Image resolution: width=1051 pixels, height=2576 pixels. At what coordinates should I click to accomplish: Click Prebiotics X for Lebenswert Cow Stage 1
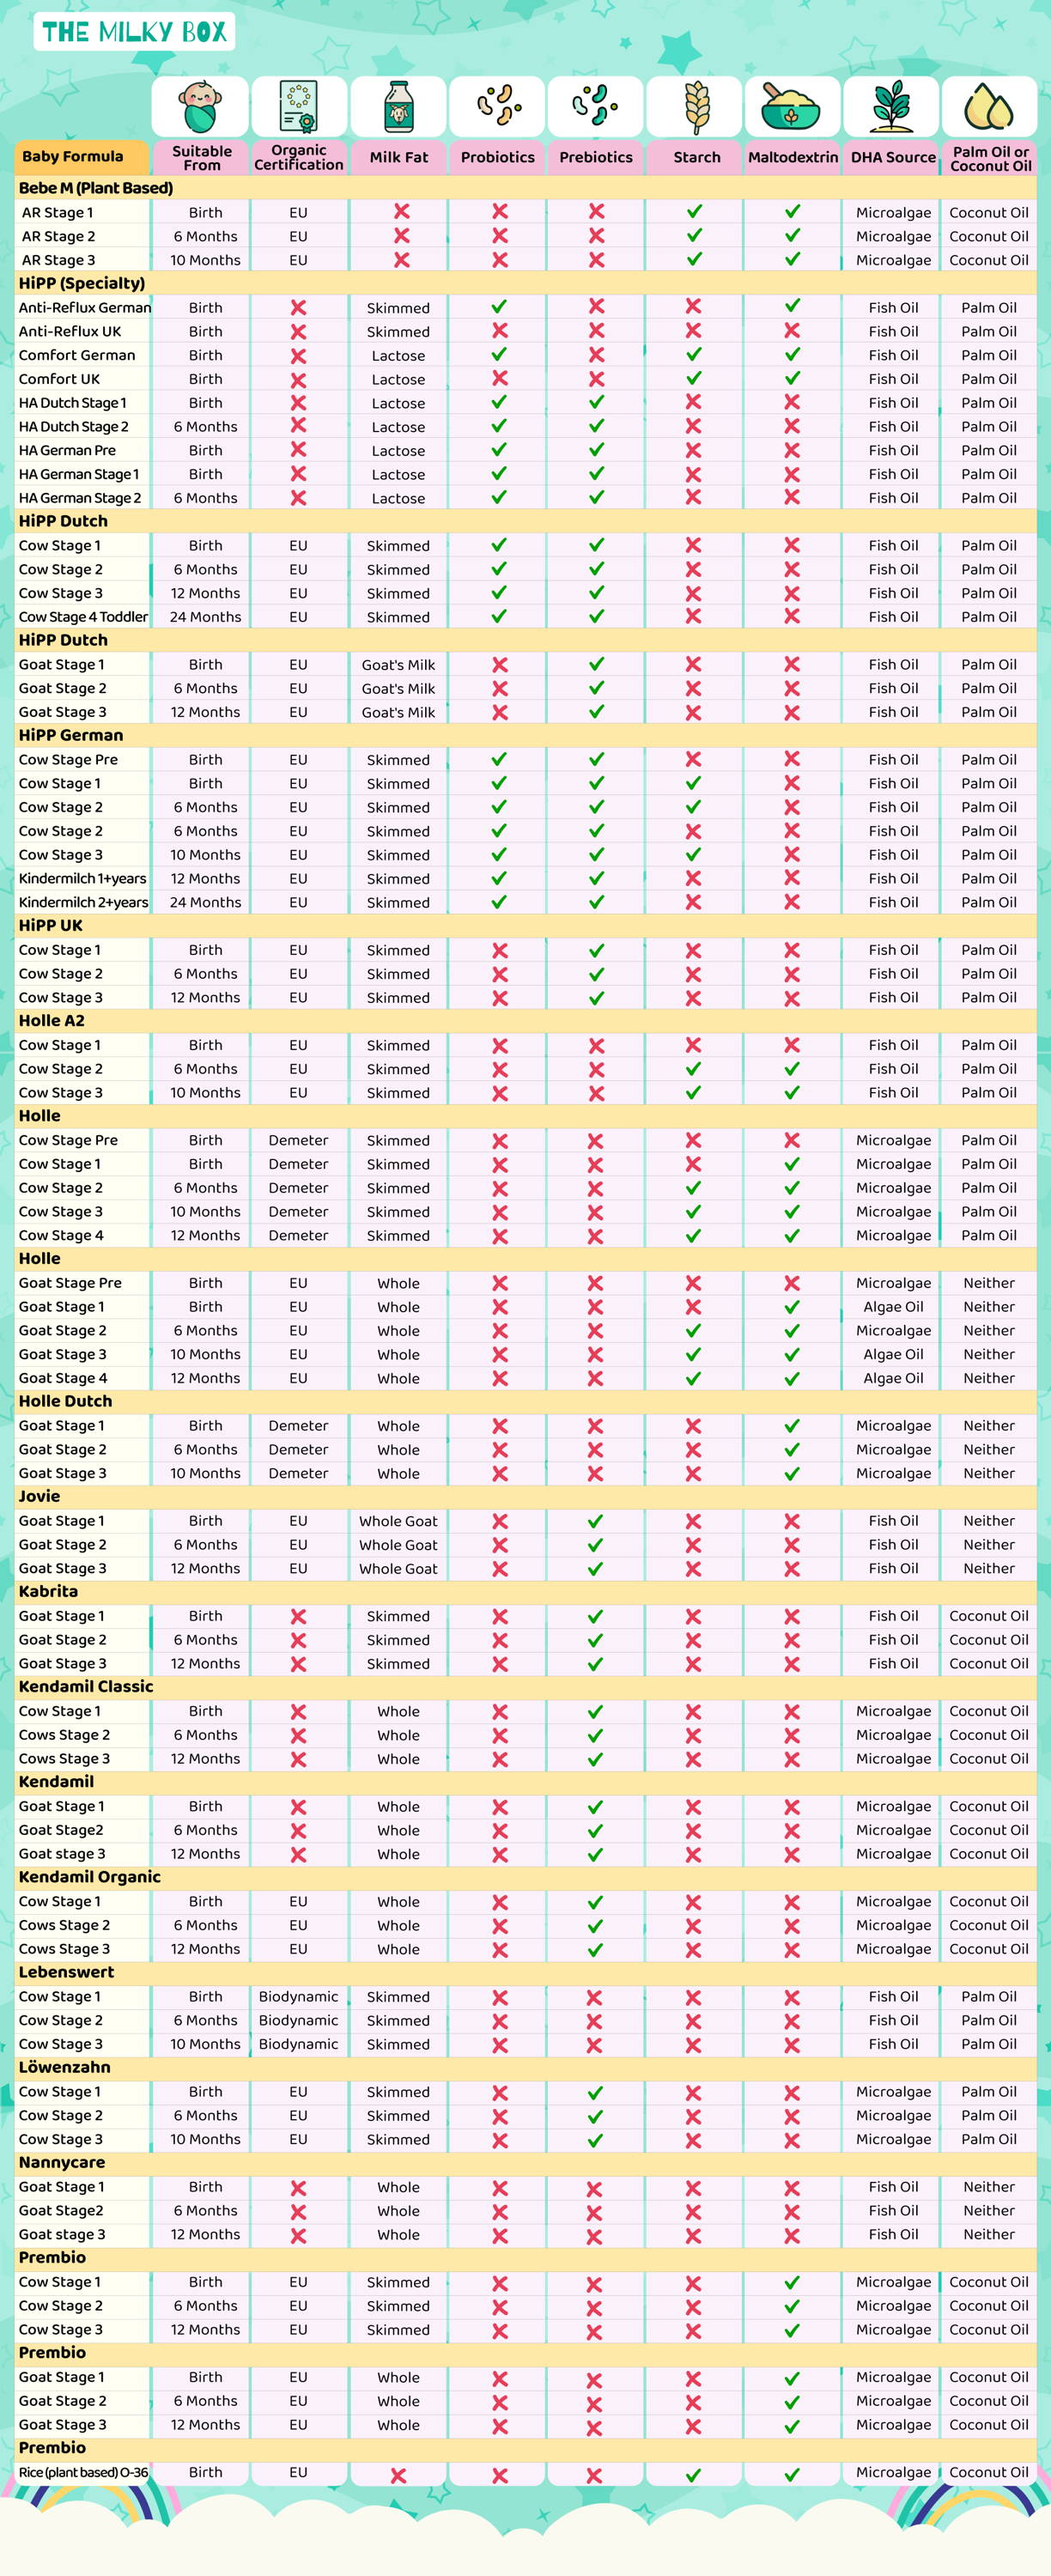594,1997
